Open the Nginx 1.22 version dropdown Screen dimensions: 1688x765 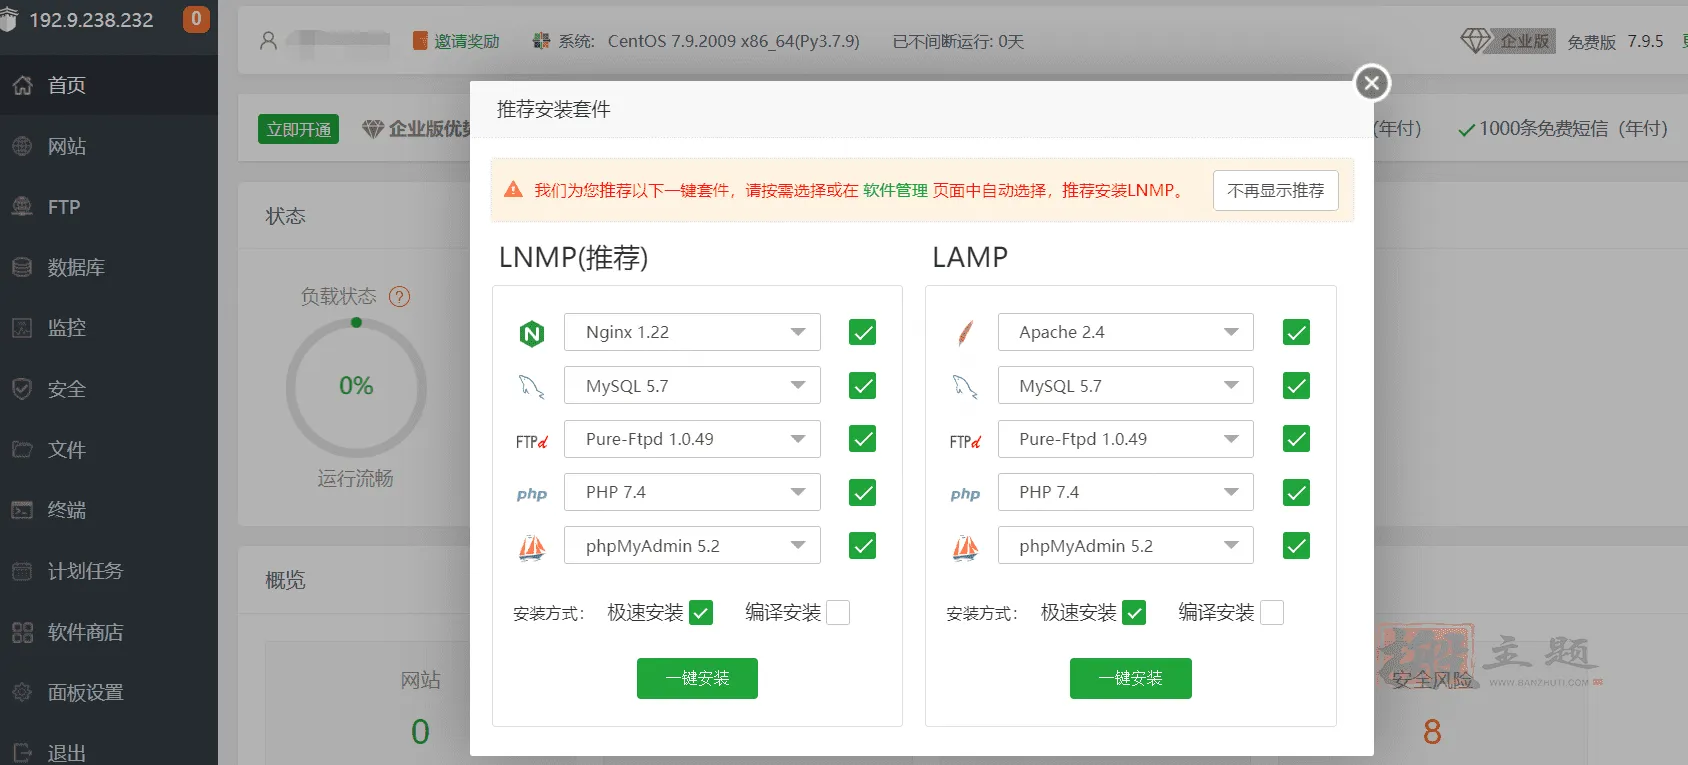coord(692,332)
